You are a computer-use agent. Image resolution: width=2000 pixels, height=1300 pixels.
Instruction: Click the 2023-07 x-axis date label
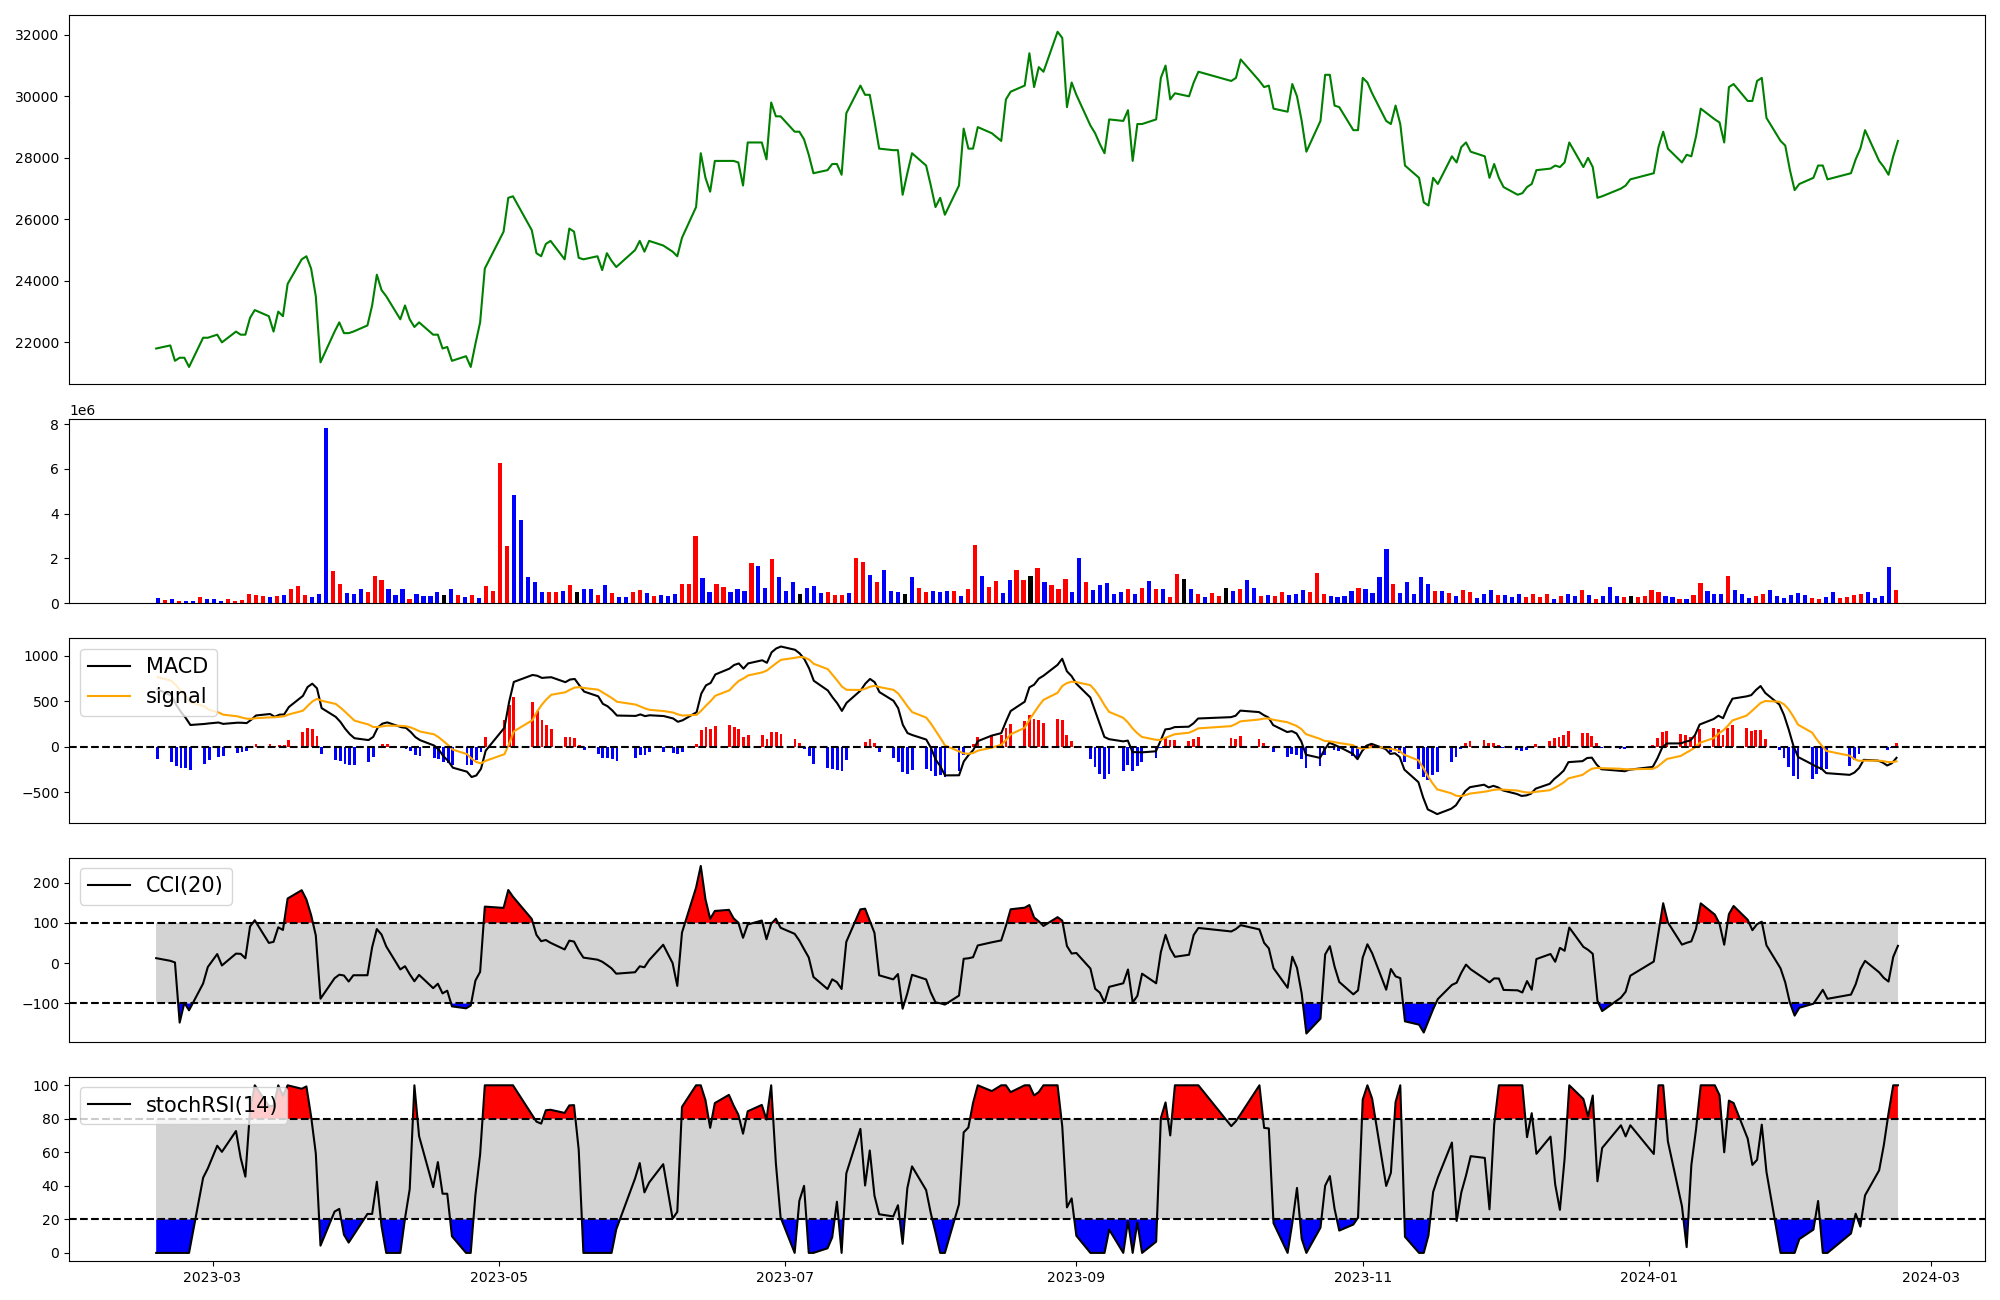point(785,1277)
